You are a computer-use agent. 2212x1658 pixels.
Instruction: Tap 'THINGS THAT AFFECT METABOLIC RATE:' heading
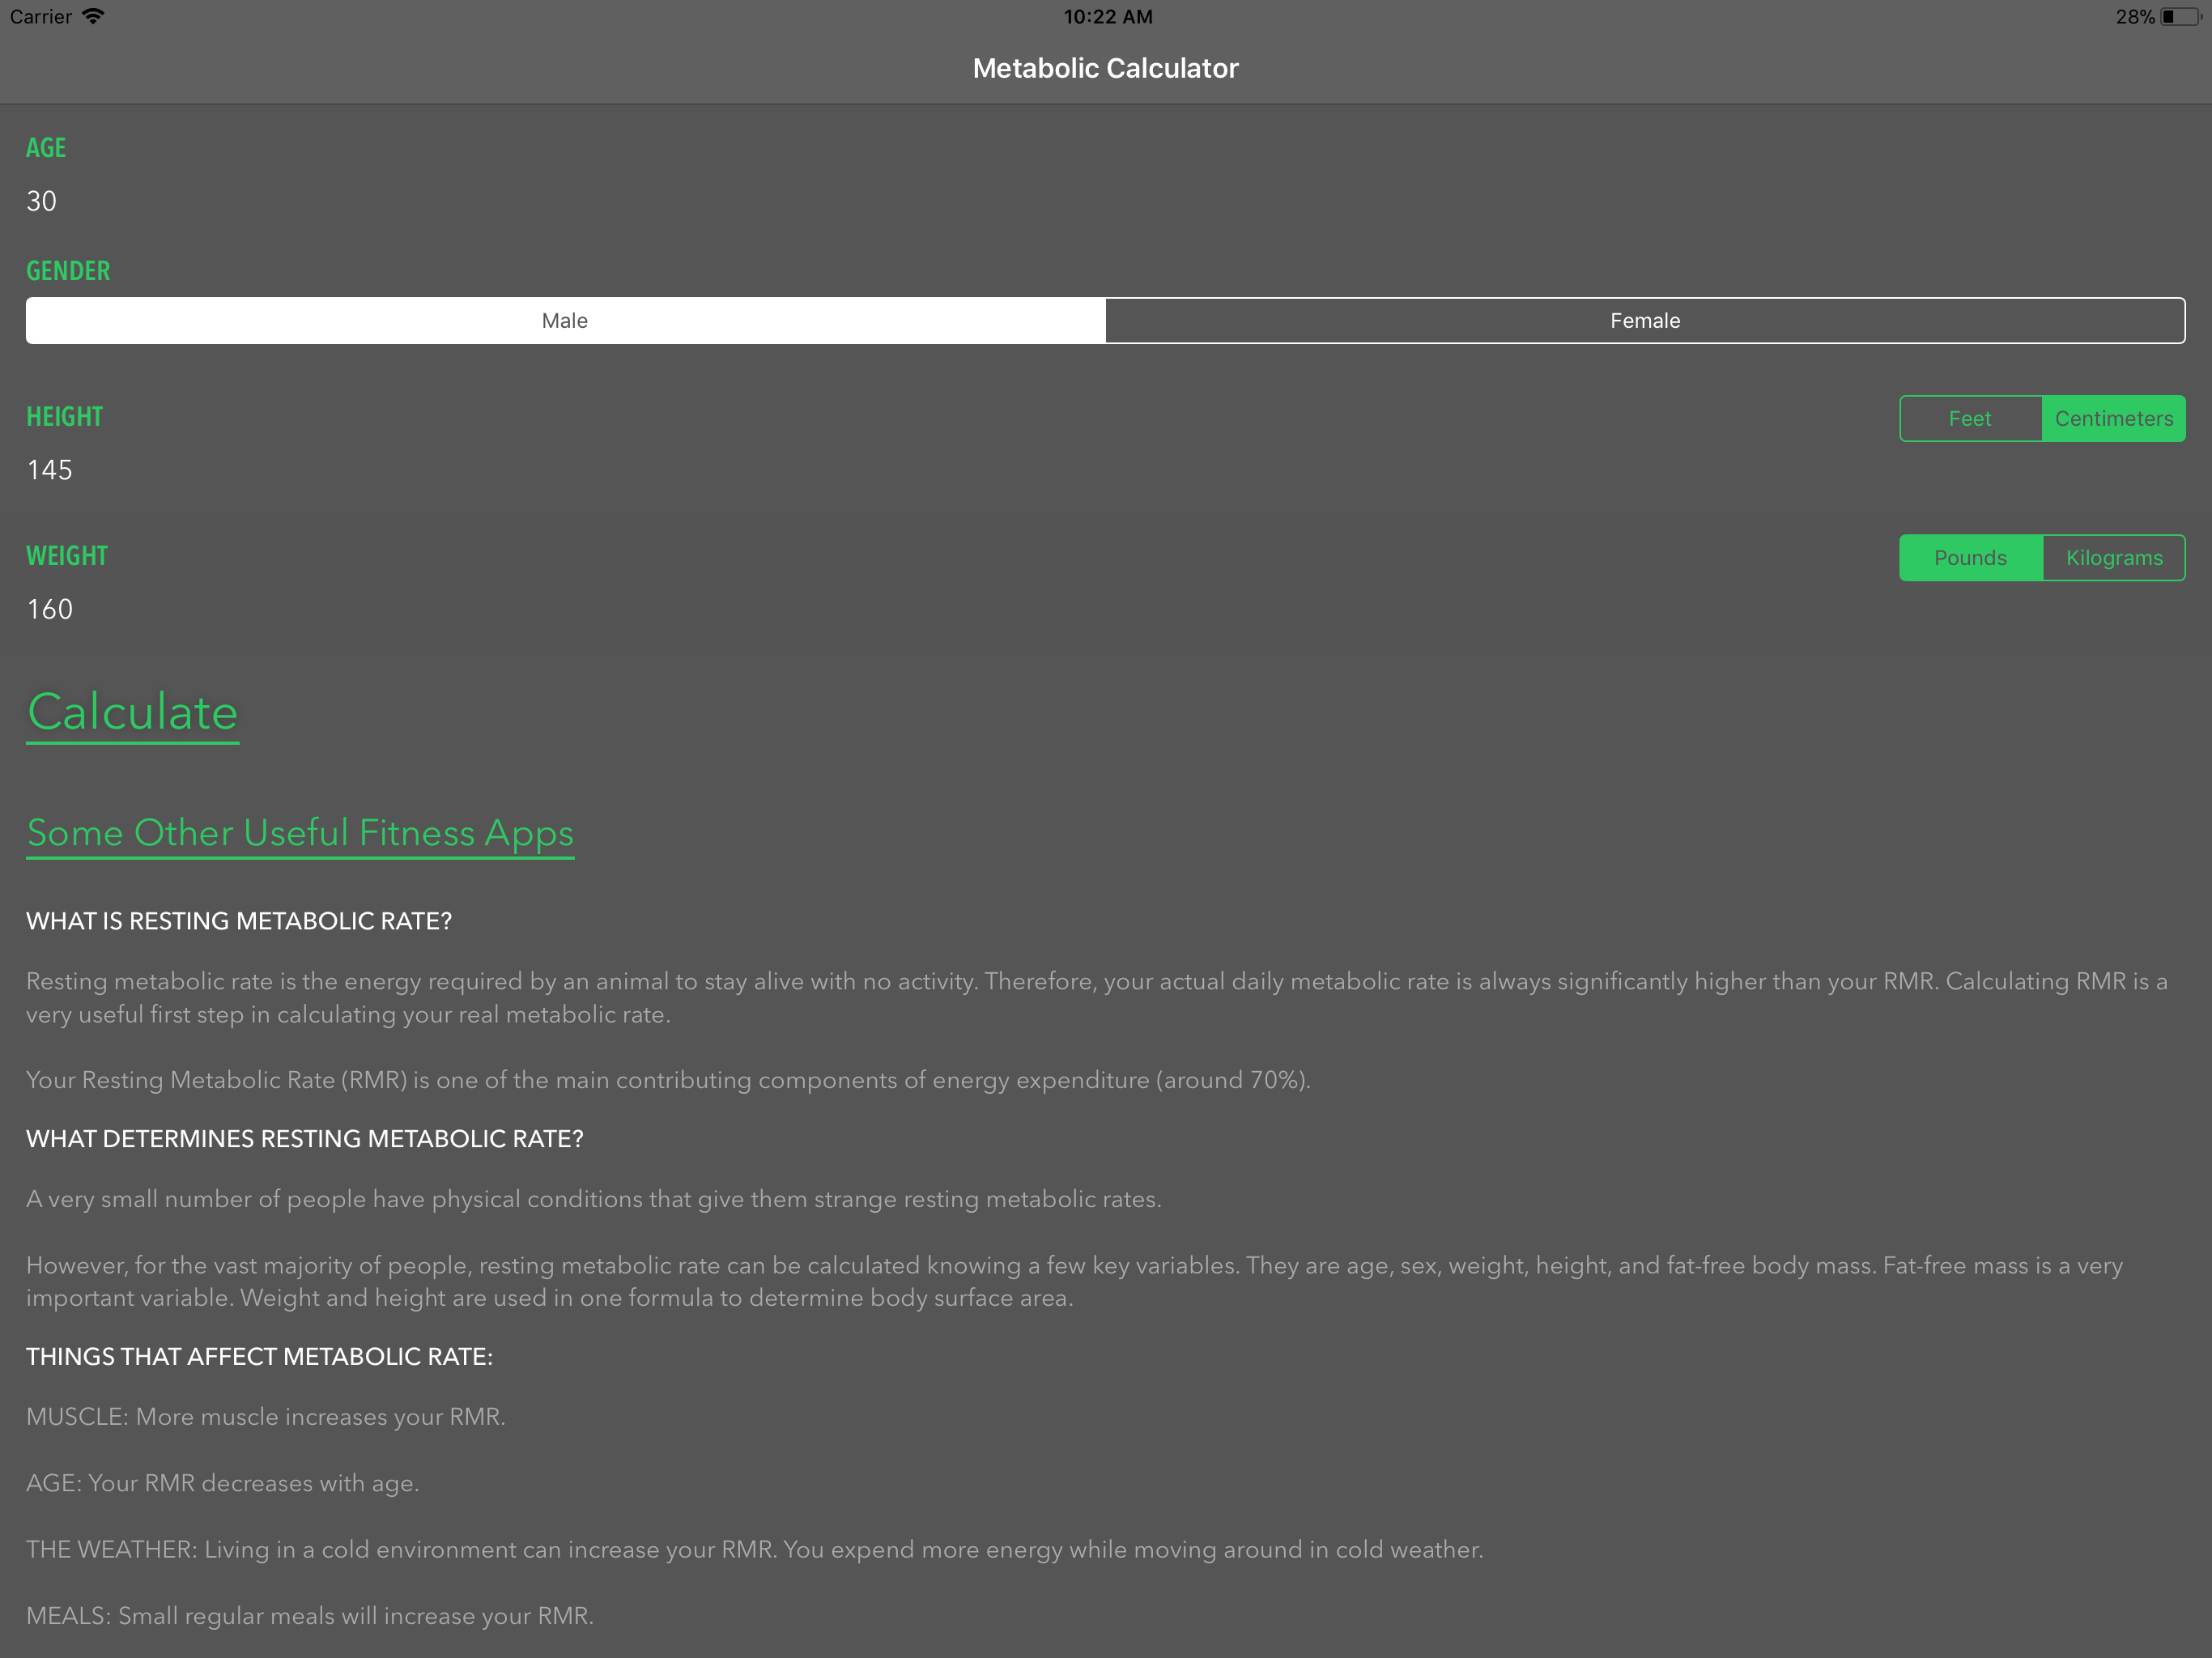[x=260, y=1357]
